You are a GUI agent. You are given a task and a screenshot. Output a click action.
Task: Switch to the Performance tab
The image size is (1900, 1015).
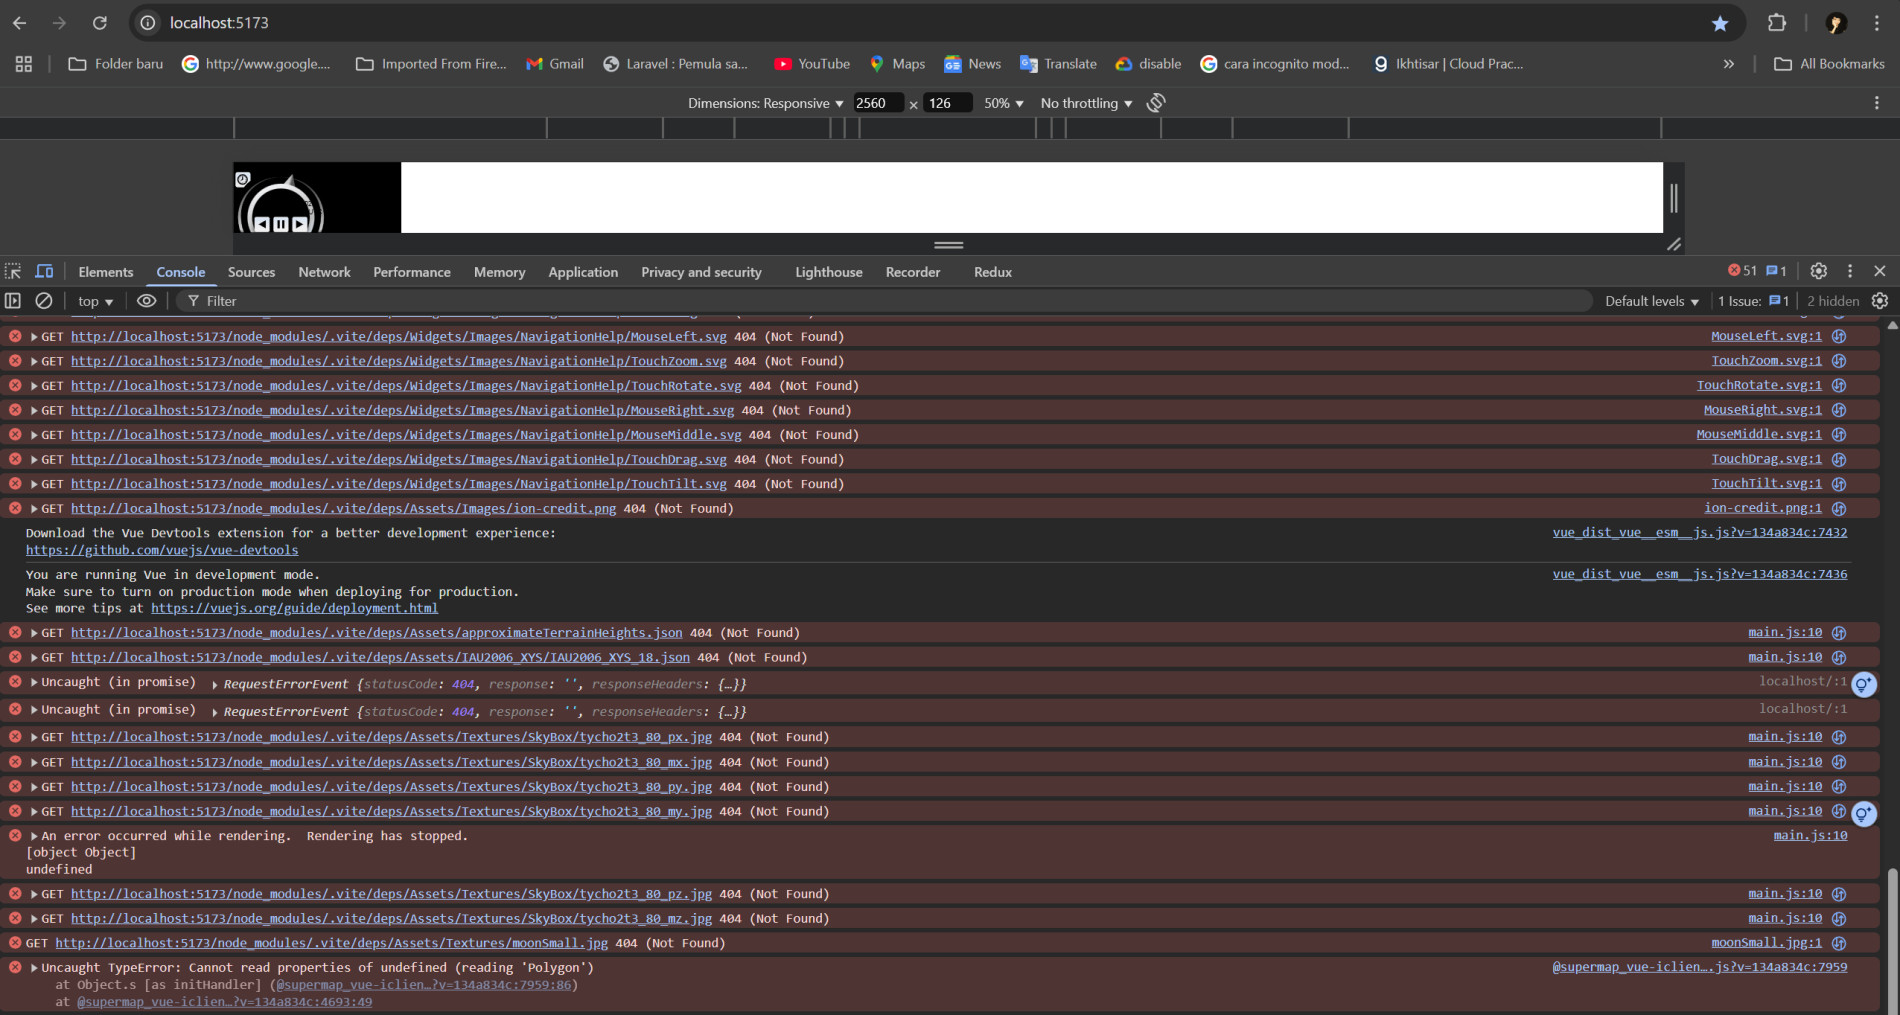tap(412, 272)
